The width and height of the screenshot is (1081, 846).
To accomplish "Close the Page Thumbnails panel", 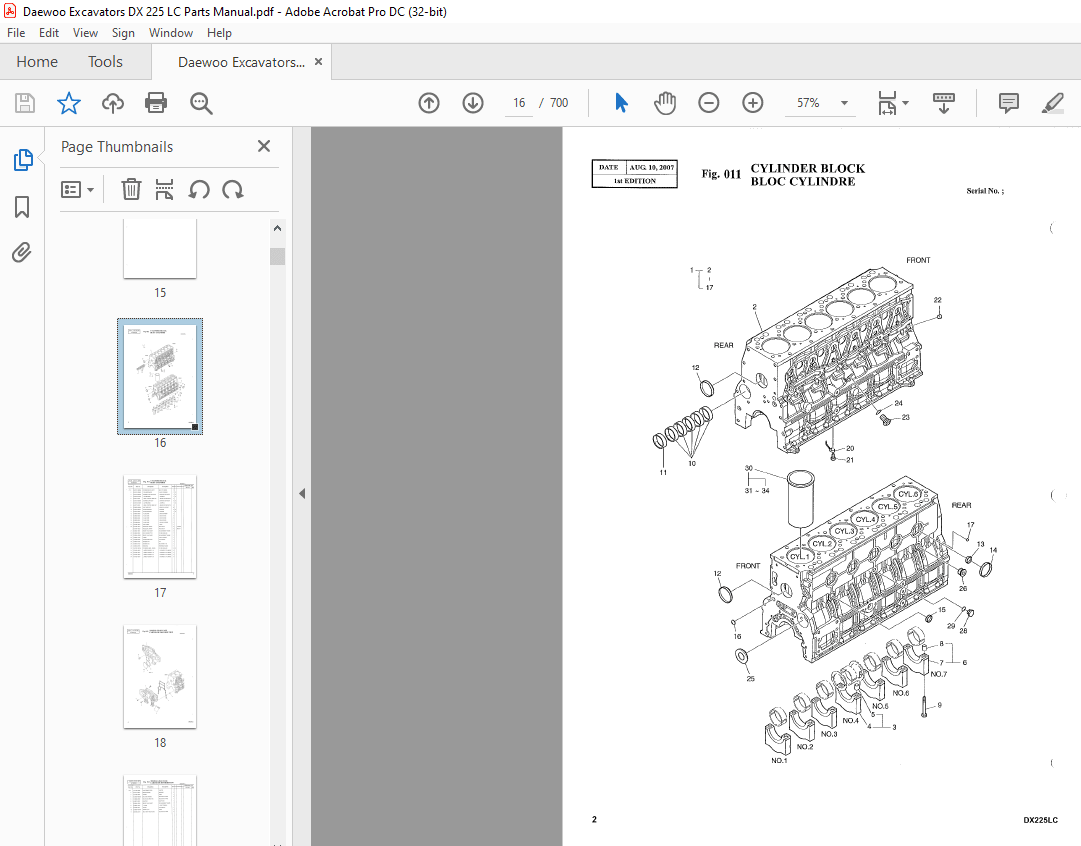I will [263, 146].
